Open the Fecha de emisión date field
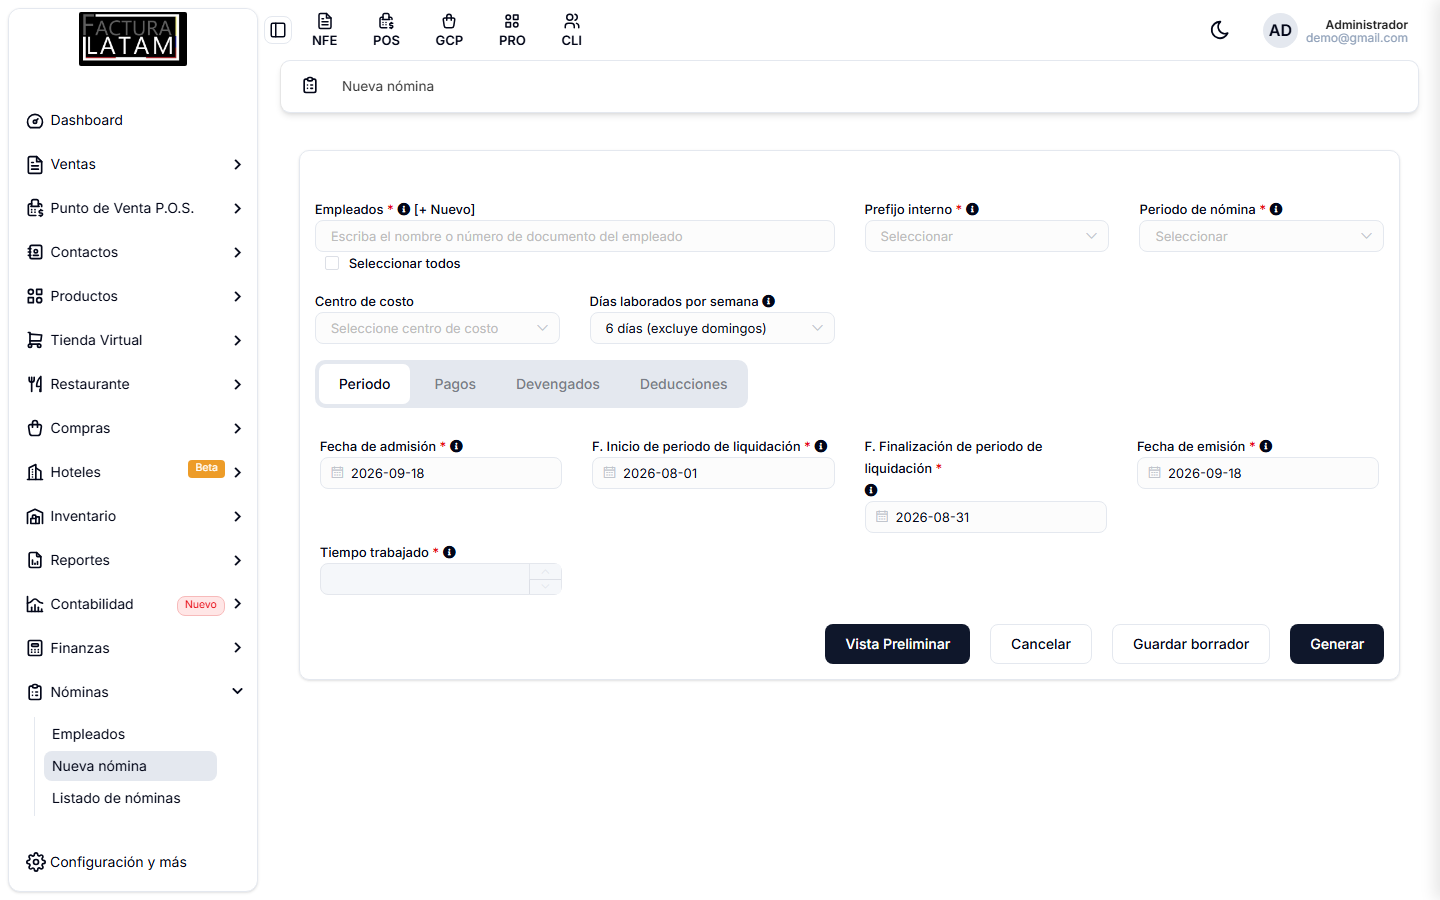Screen dimensions: 1440x900 coord(1258,473)
